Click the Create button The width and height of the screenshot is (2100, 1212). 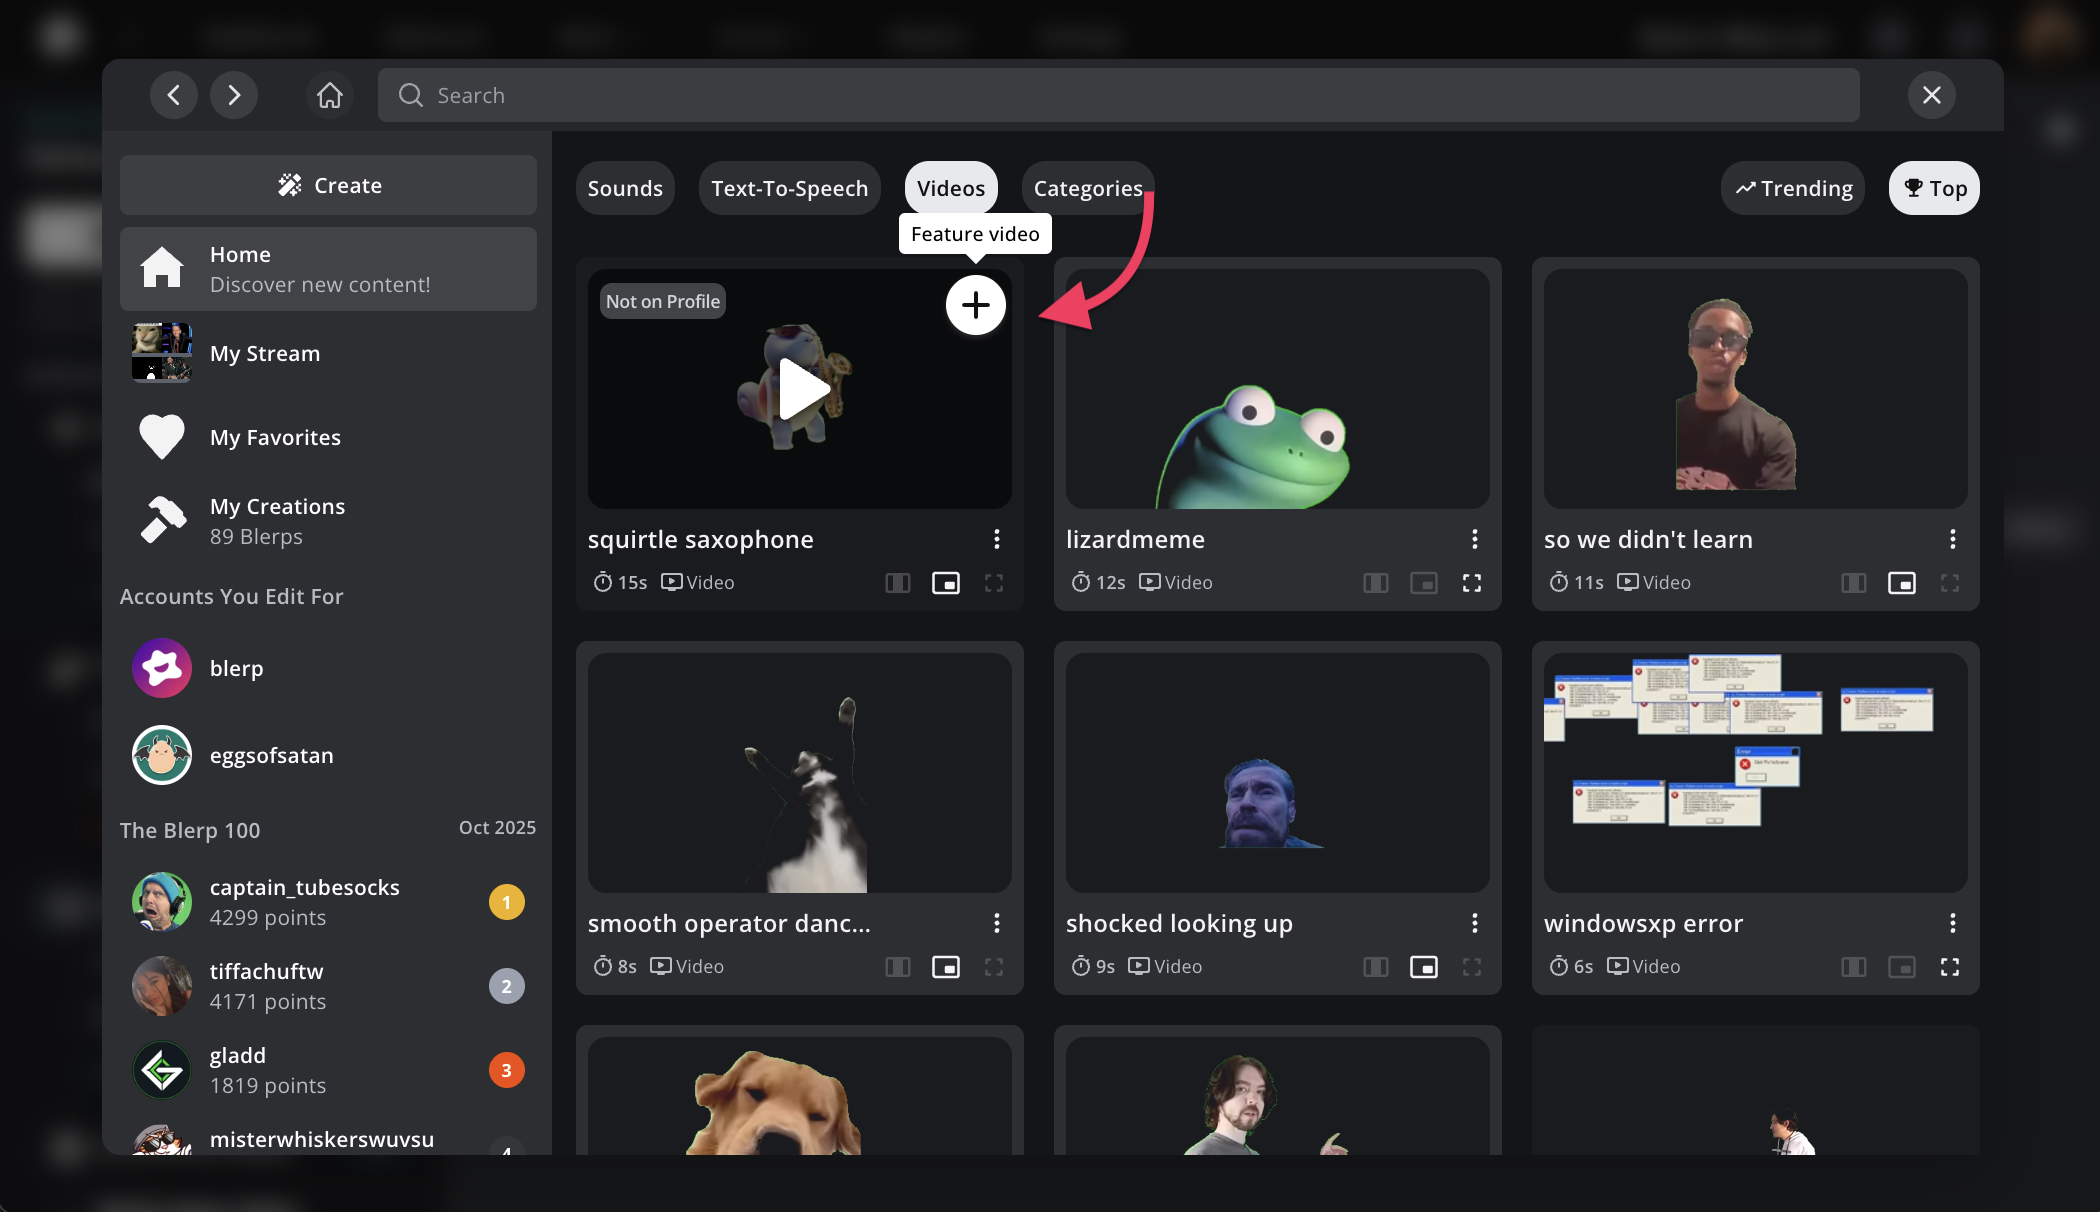[328, 185]
